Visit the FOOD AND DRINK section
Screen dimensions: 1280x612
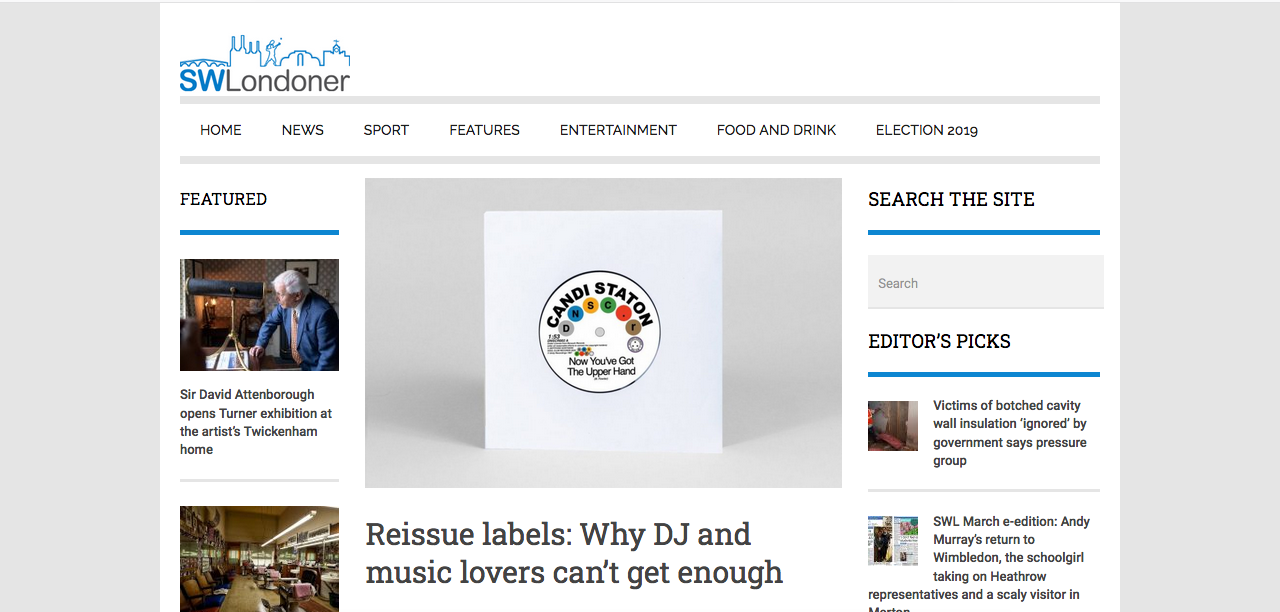[x=776, y=130]
